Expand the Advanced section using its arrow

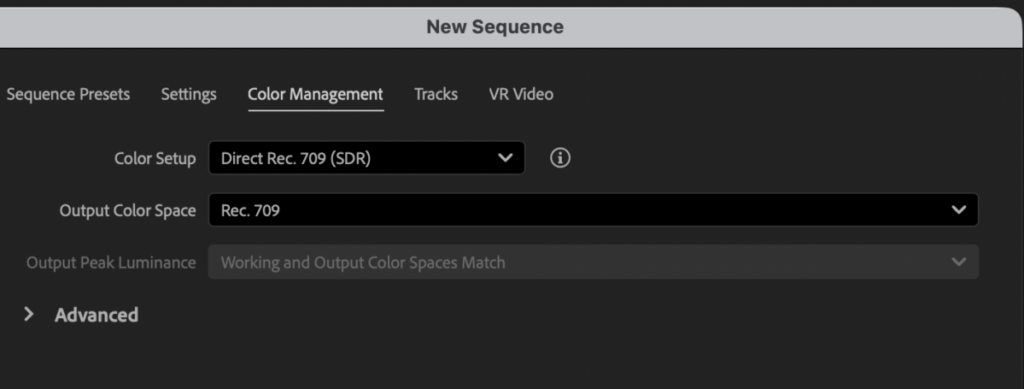click(28, 315)
